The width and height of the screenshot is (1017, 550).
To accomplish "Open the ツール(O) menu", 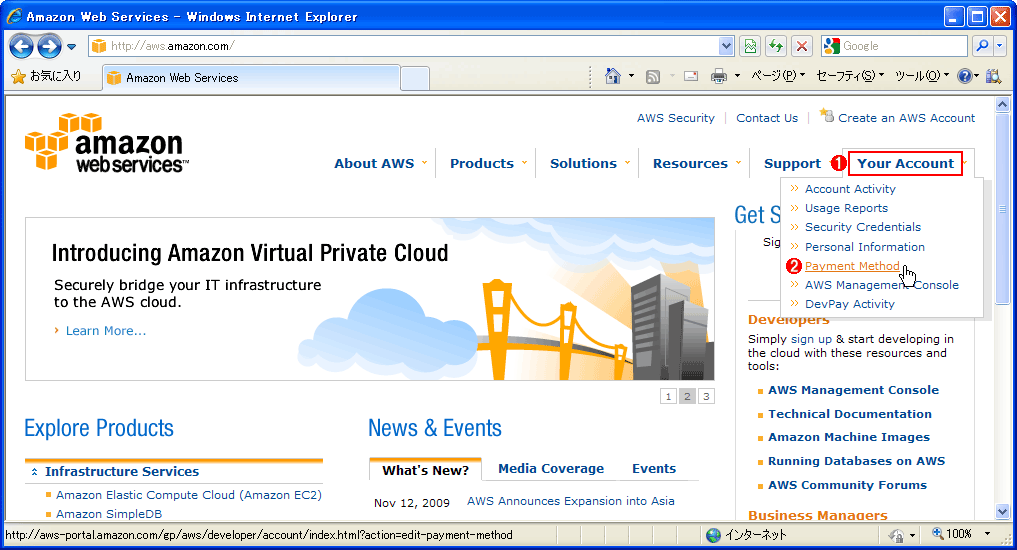I will (x=922, y=77).
